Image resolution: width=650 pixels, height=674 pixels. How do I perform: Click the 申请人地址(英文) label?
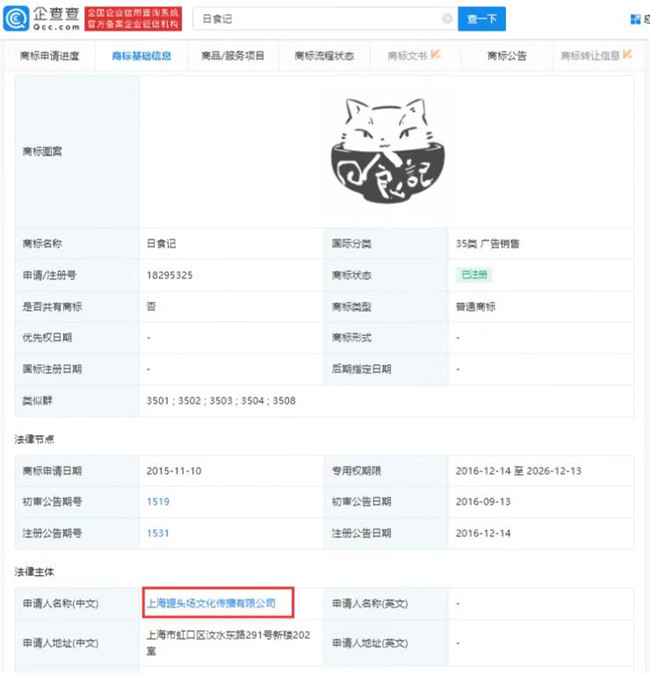[370, 643]
